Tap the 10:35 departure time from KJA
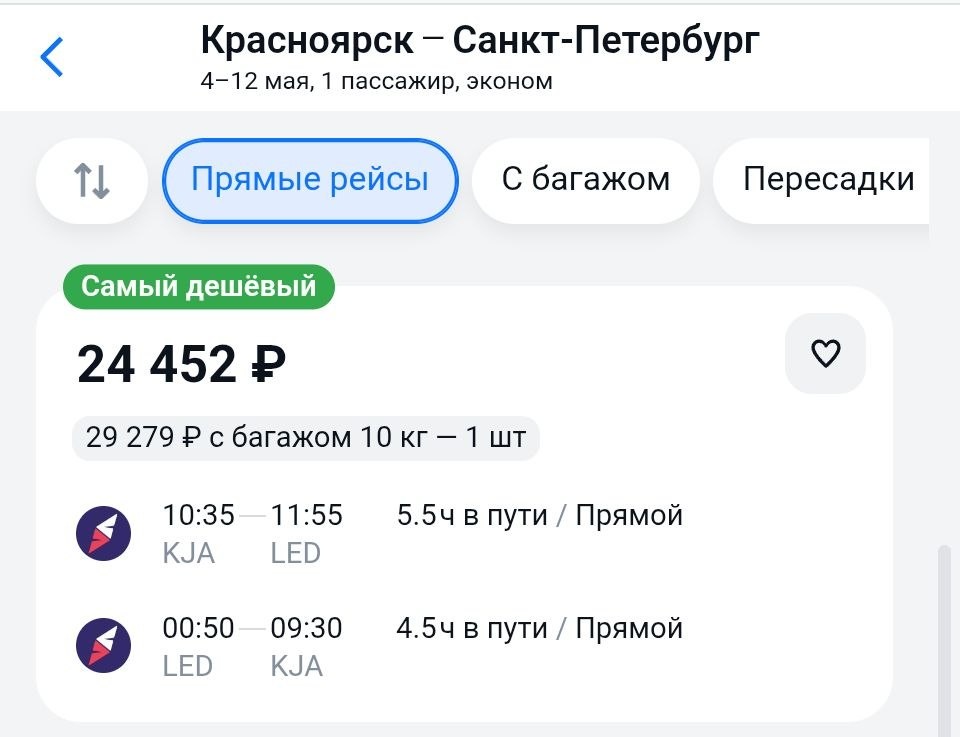 (198, 516)
